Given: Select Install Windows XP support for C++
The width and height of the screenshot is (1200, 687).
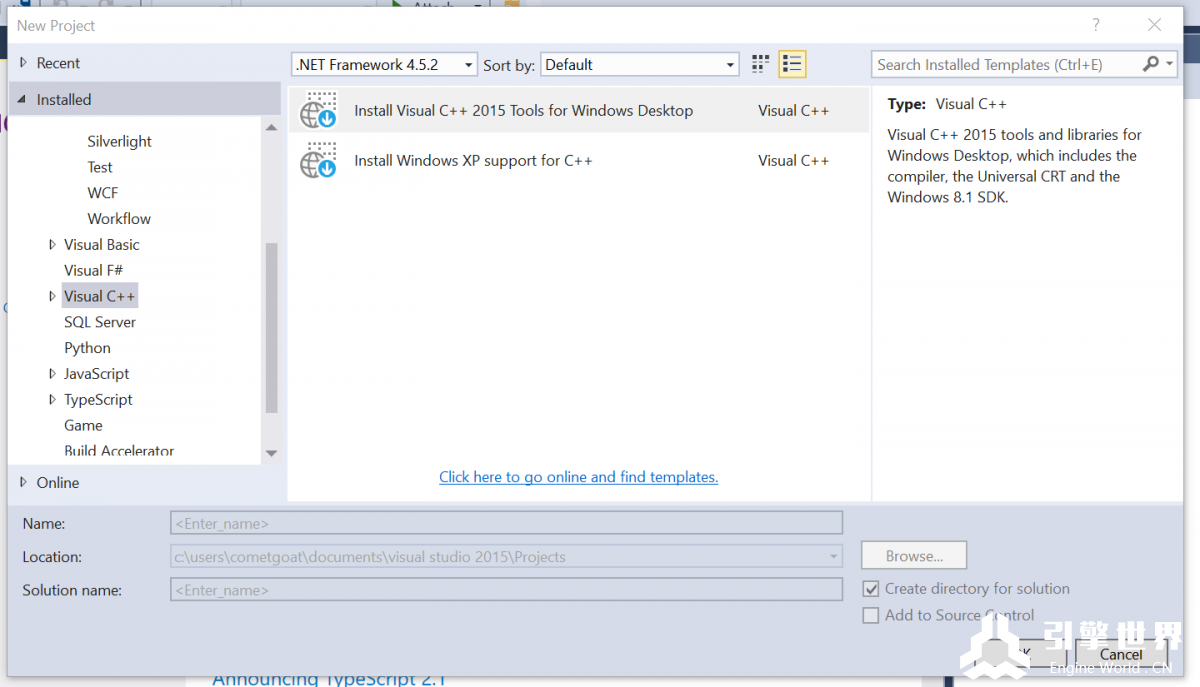Looking at the screenshot, I should tap(578, 160).
